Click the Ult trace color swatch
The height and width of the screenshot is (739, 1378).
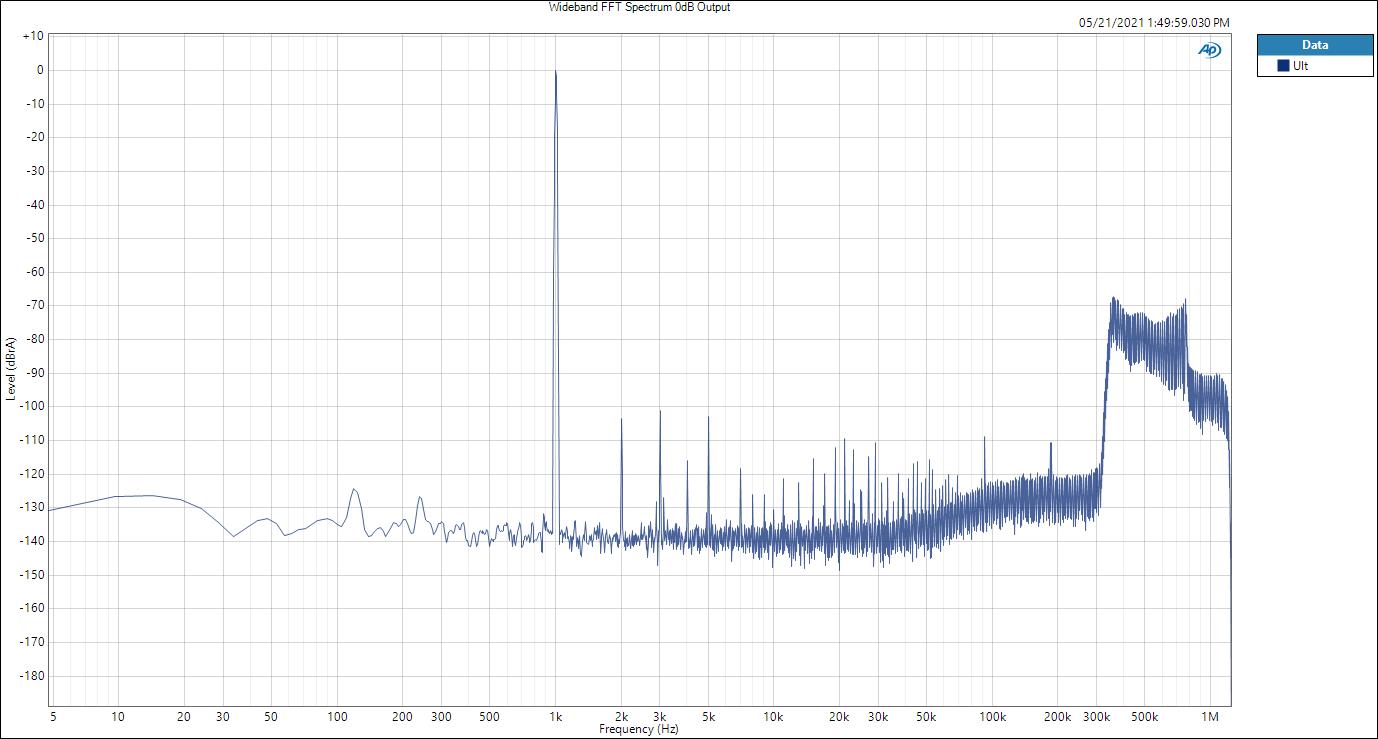pos(1283,66)
